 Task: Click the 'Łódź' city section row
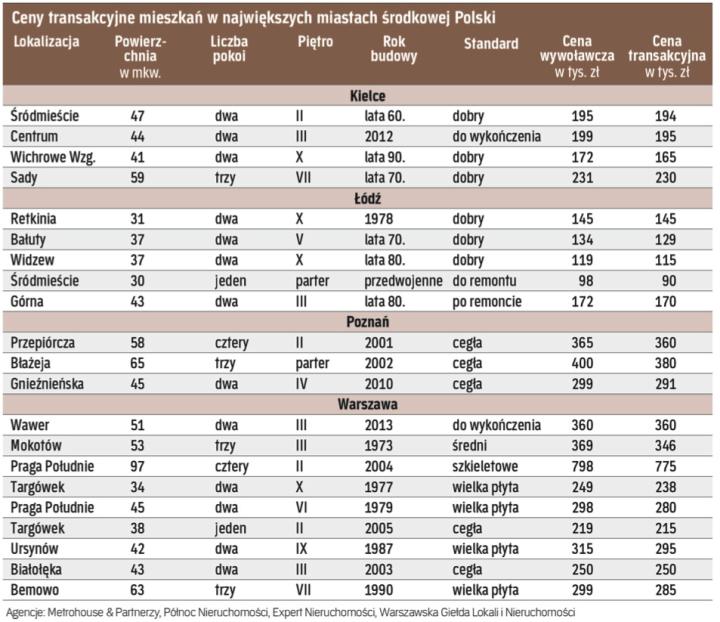(360, 198)
